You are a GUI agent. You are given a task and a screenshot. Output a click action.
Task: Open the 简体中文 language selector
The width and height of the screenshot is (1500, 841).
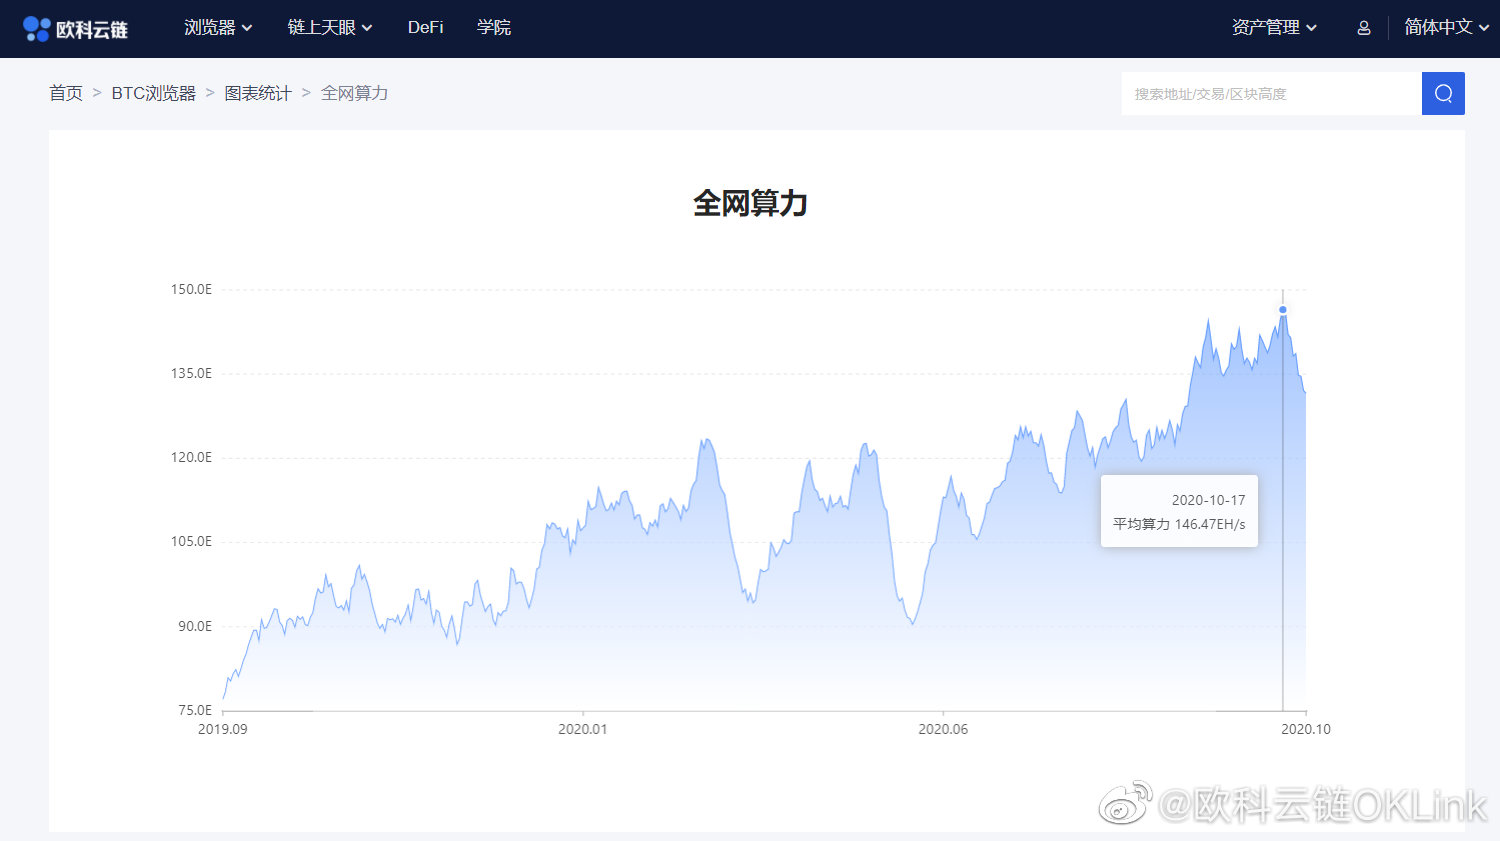pyautogui.click(x=1446, y=28)
